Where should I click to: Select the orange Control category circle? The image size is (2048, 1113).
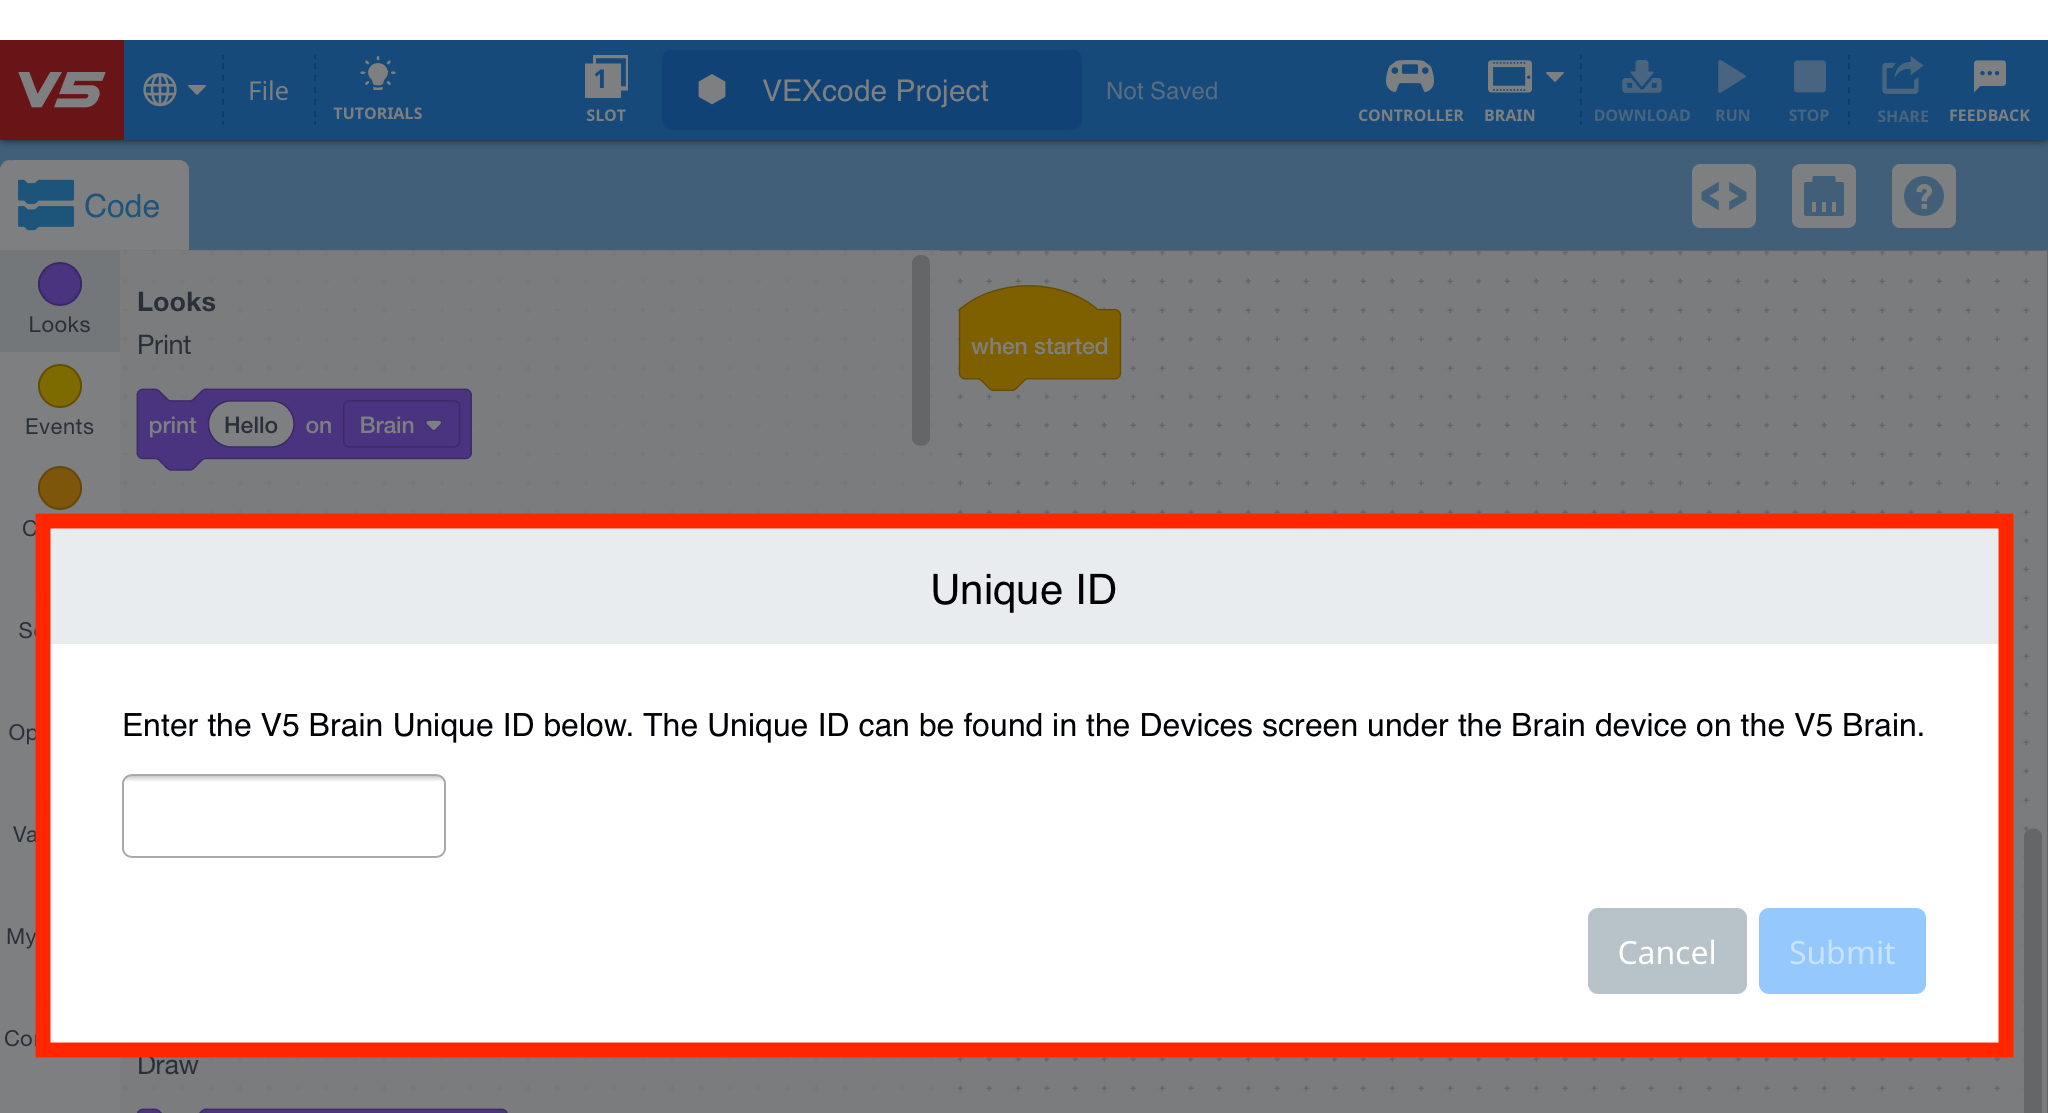click(59, 488)
